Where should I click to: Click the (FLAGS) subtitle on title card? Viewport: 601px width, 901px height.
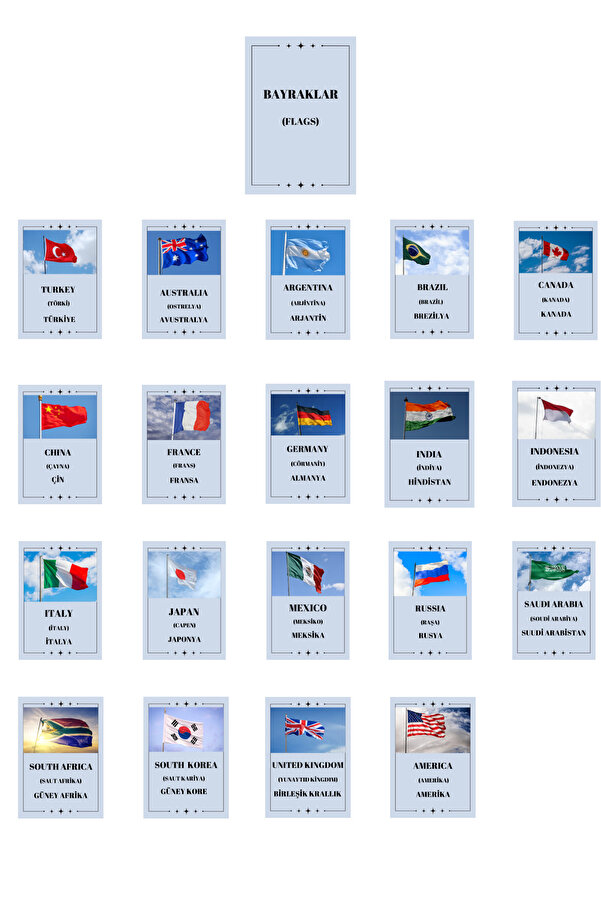(x=300, y=121)
